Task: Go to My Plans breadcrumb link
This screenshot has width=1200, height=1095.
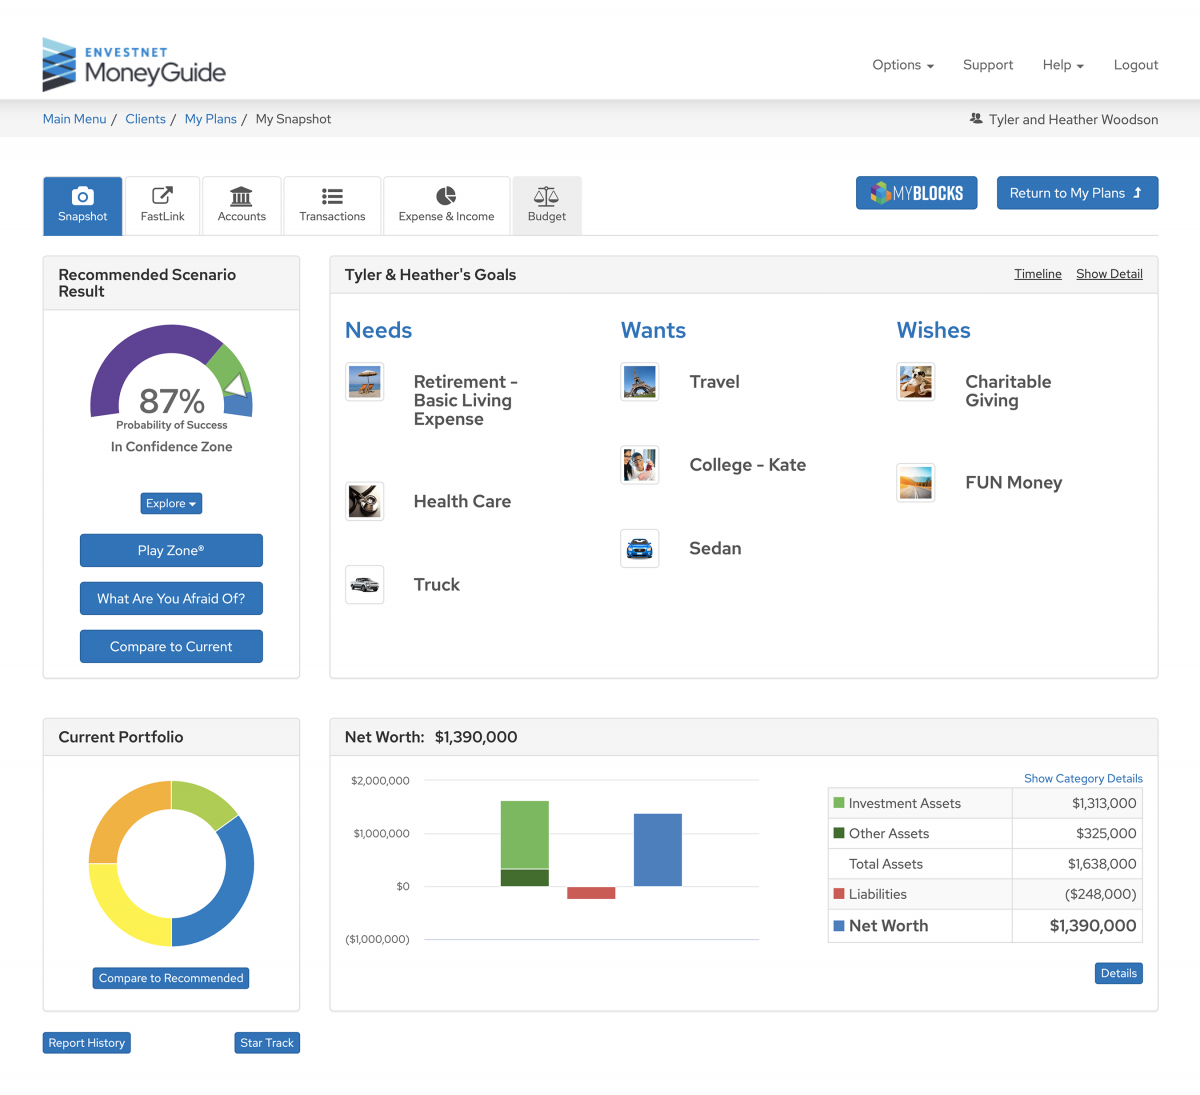Action: [x=210, y=119]
